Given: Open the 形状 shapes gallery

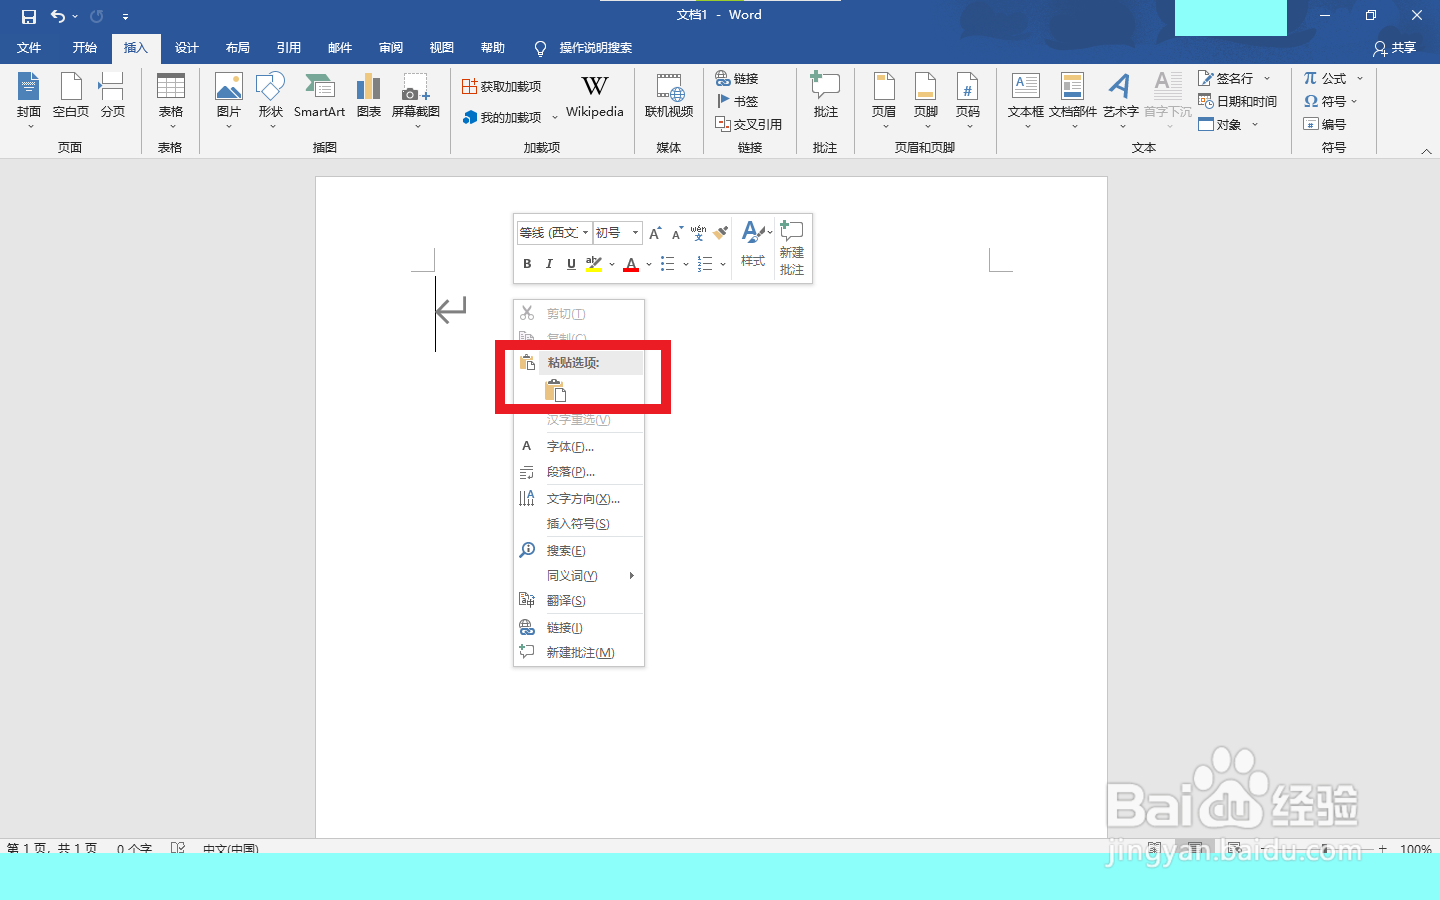Looking at the screenshot, I should pyautogui.click(x=269, y=97).
